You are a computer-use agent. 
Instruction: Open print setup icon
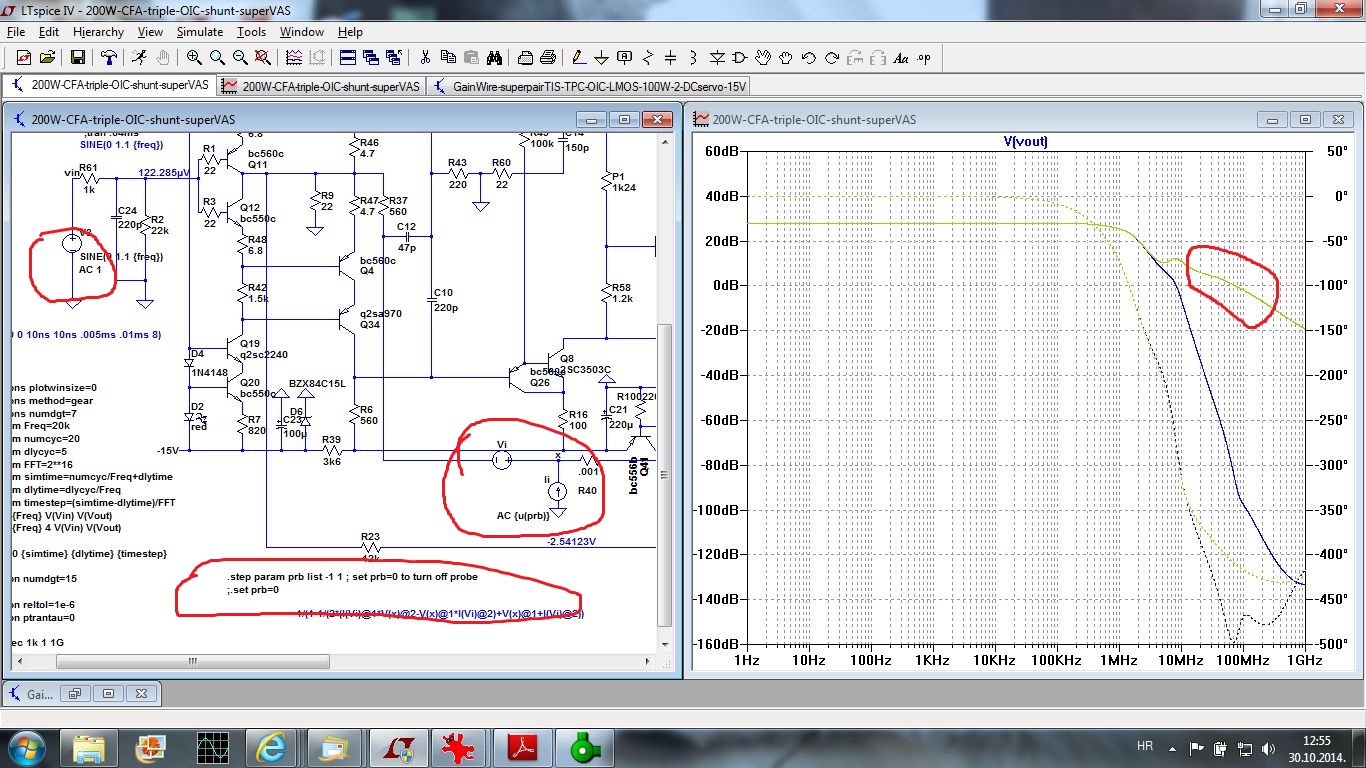(x=525, y=57)
